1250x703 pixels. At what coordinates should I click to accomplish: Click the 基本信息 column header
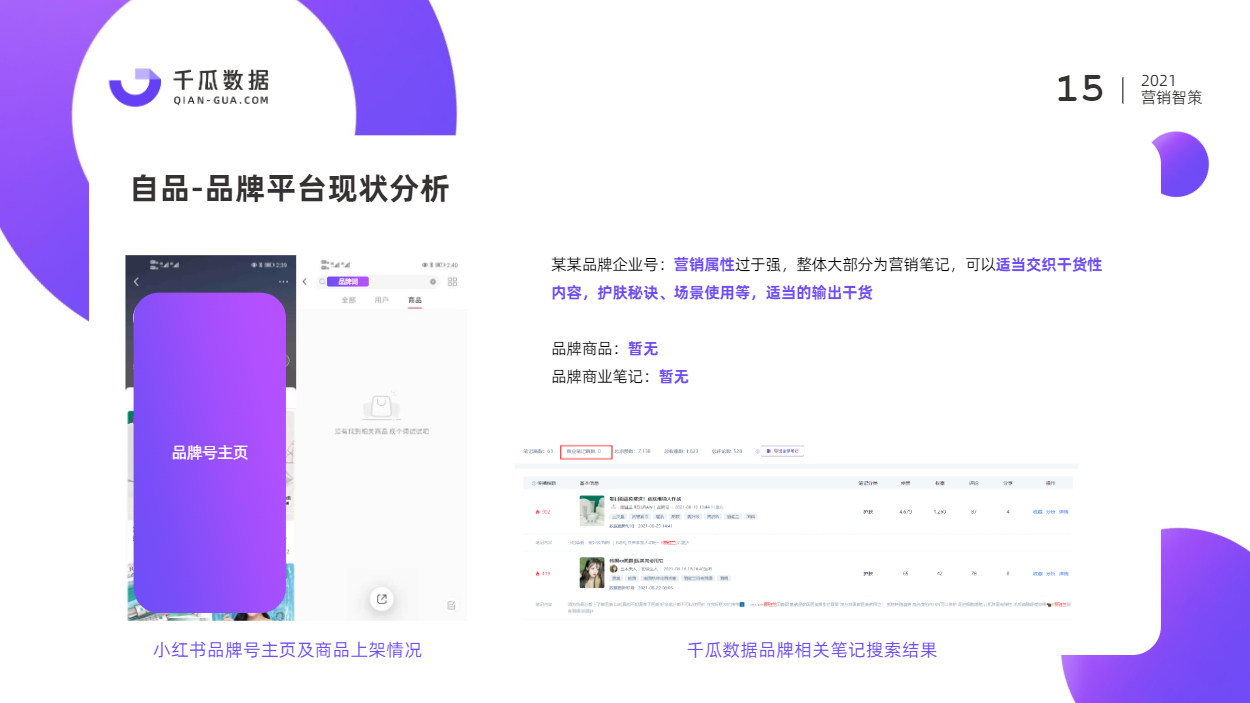591,483
